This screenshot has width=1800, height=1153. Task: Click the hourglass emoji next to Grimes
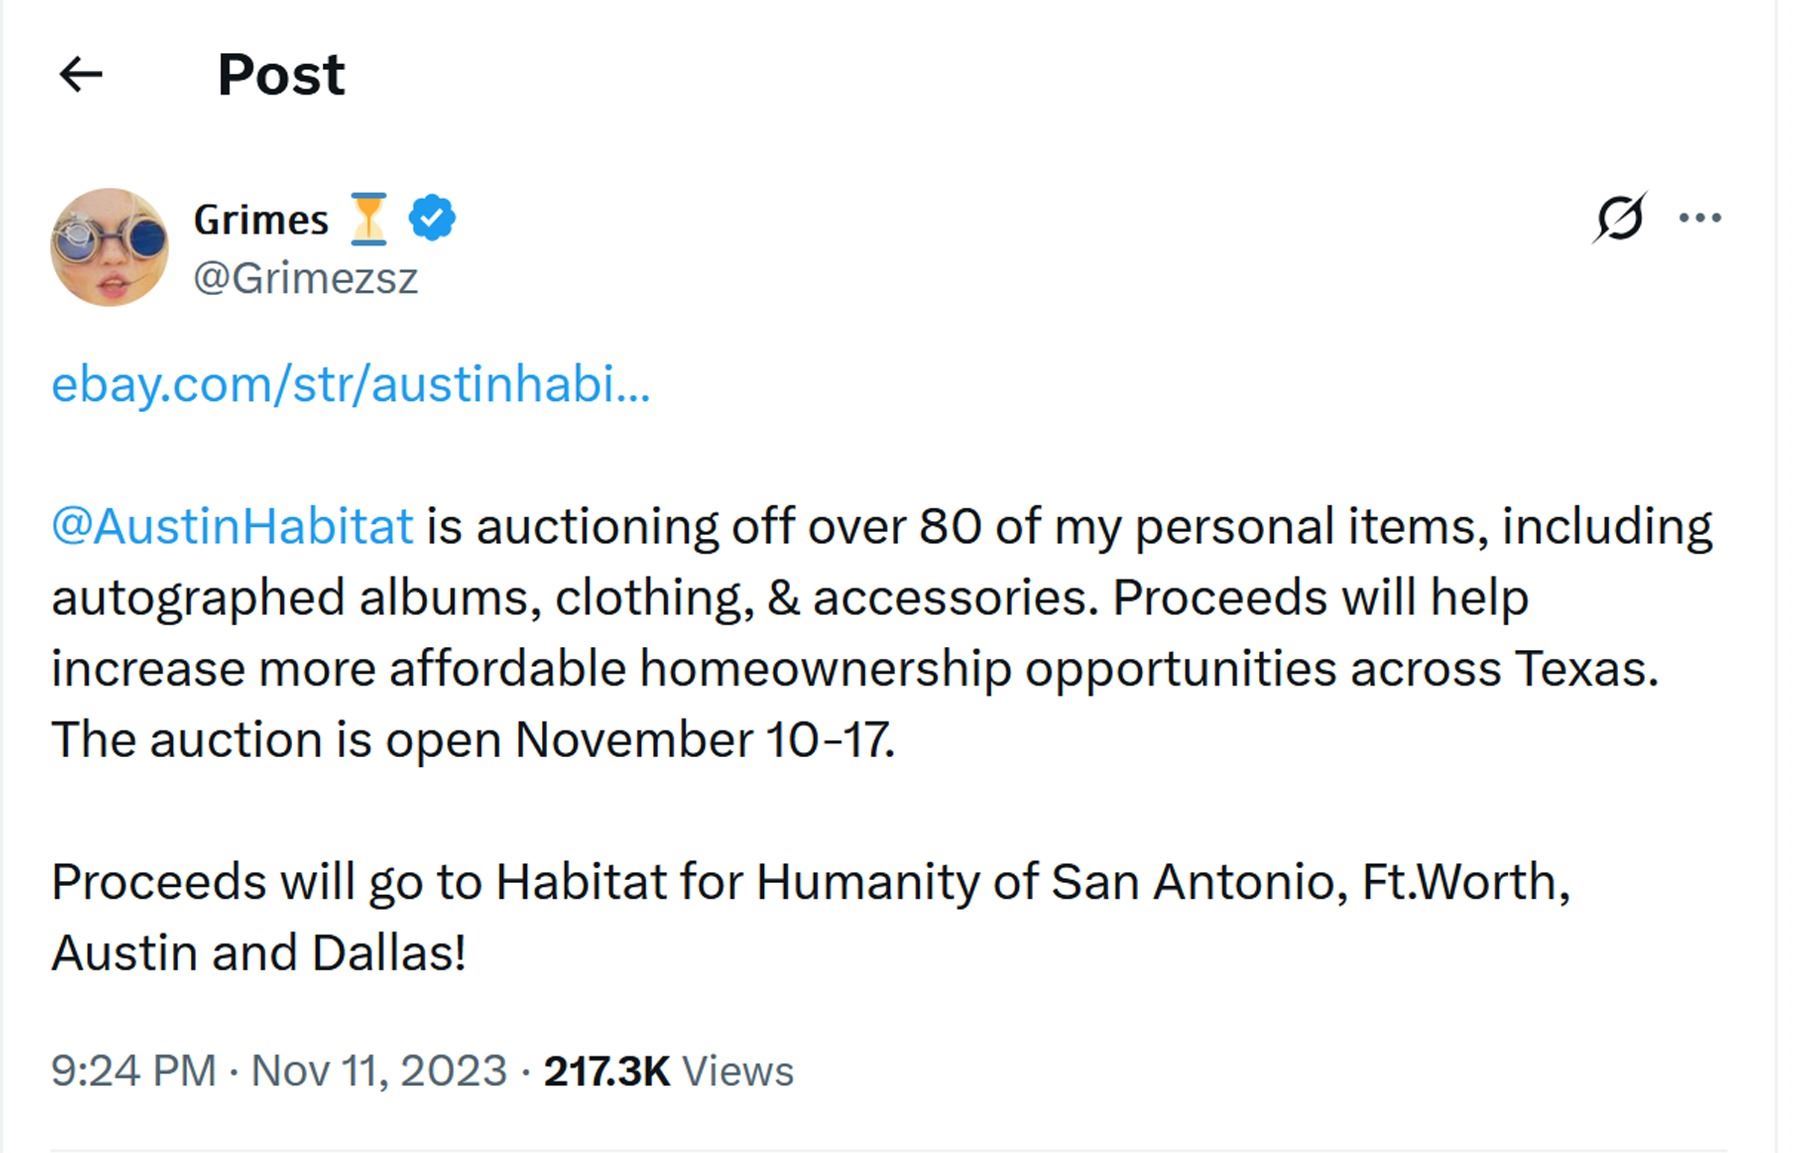coord(368,219)
